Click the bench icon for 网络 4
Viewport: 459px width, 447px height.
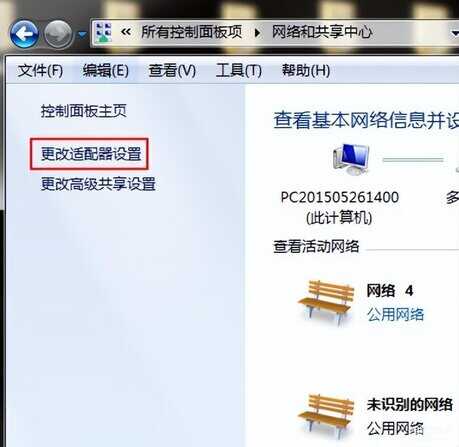coord(326,302)
